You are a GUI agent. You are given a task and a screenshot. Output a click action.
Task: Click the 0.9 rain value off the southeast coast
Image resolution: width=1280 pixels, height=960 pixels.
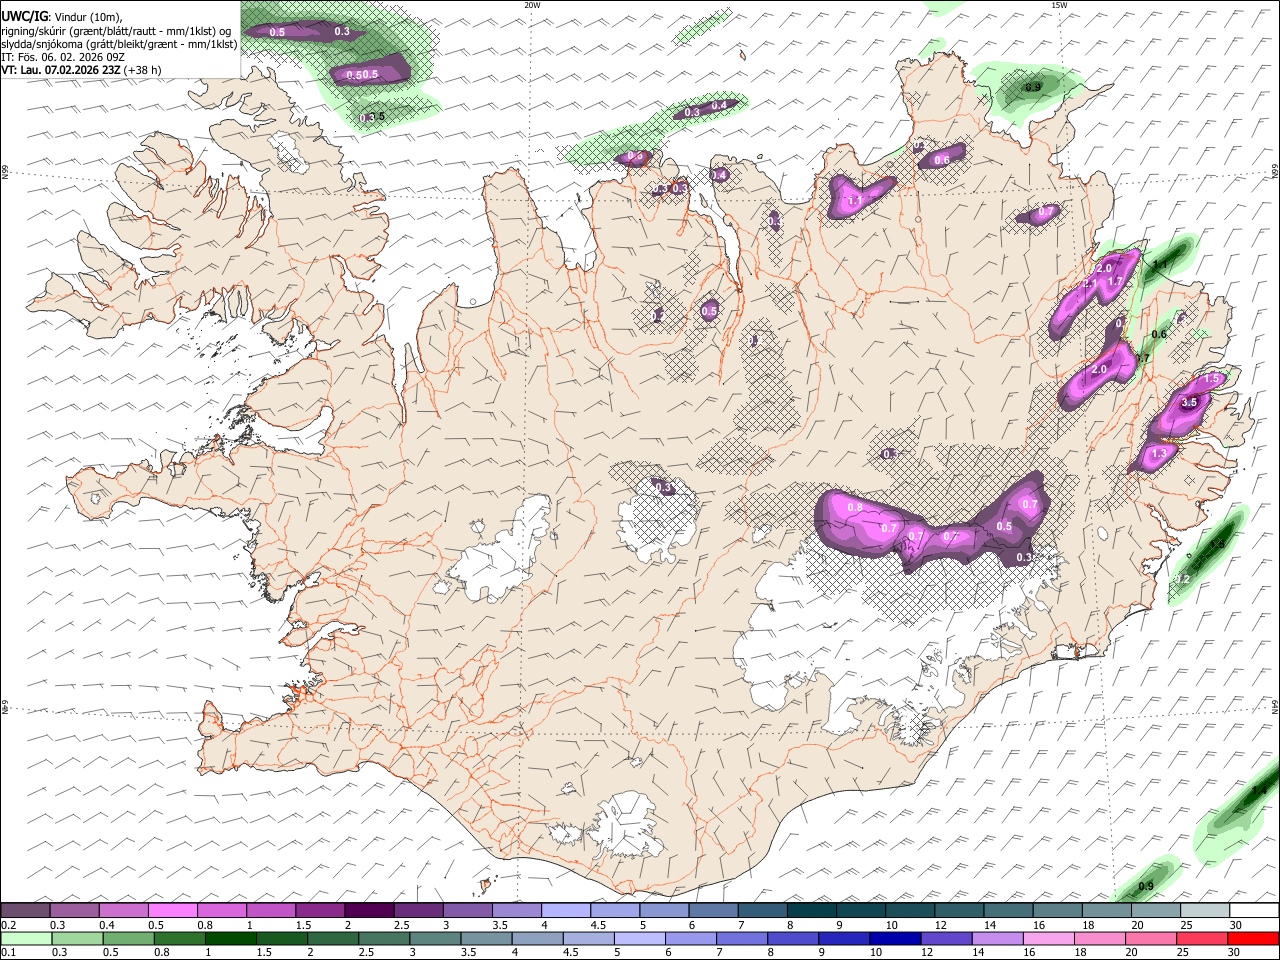click(1146, 886)
